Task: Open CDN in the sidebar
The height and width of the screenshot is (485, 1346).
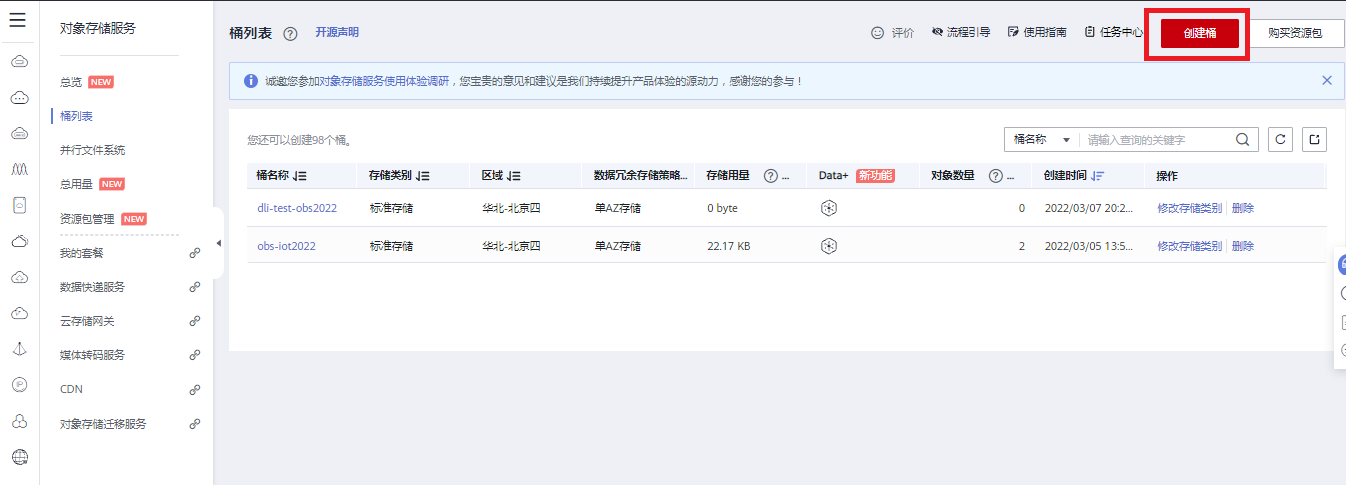Action: click(x=71, y=389)
